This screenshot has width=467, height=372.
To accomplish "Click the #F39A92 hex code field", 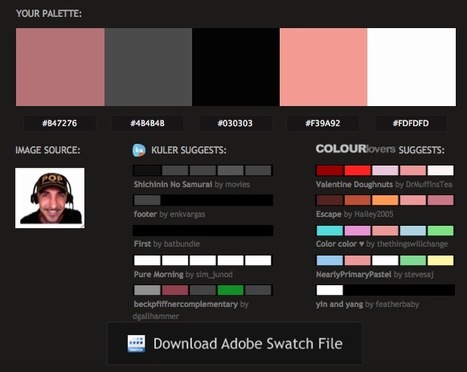I will coord(323,123).
